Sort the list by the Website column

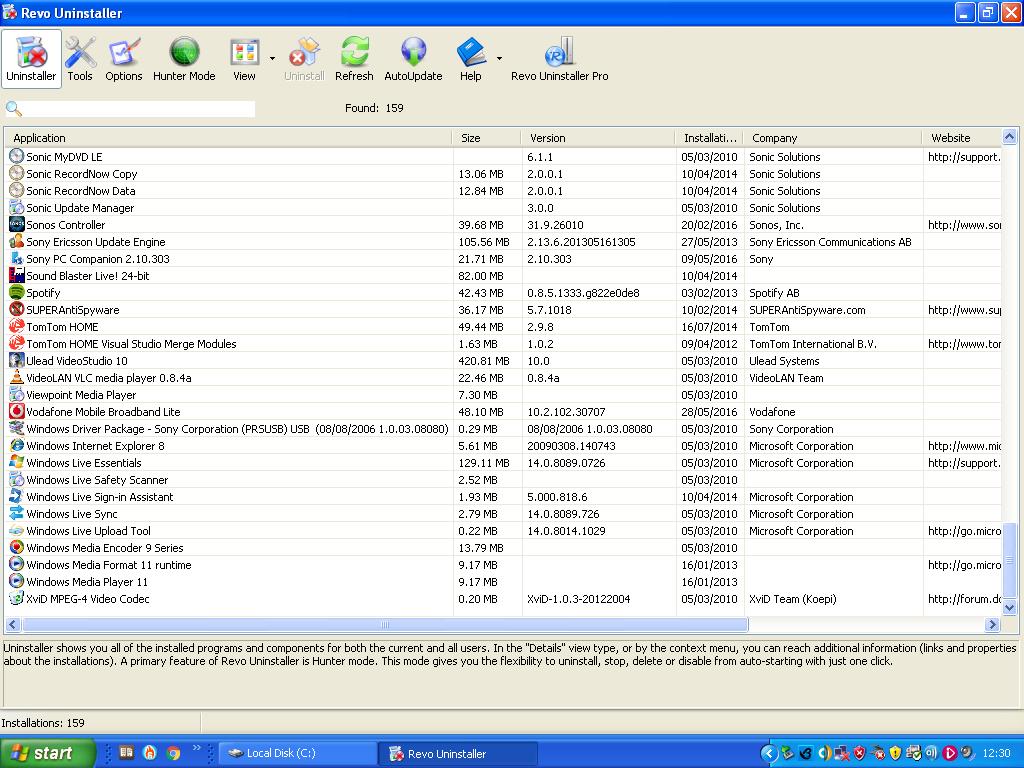961,138
